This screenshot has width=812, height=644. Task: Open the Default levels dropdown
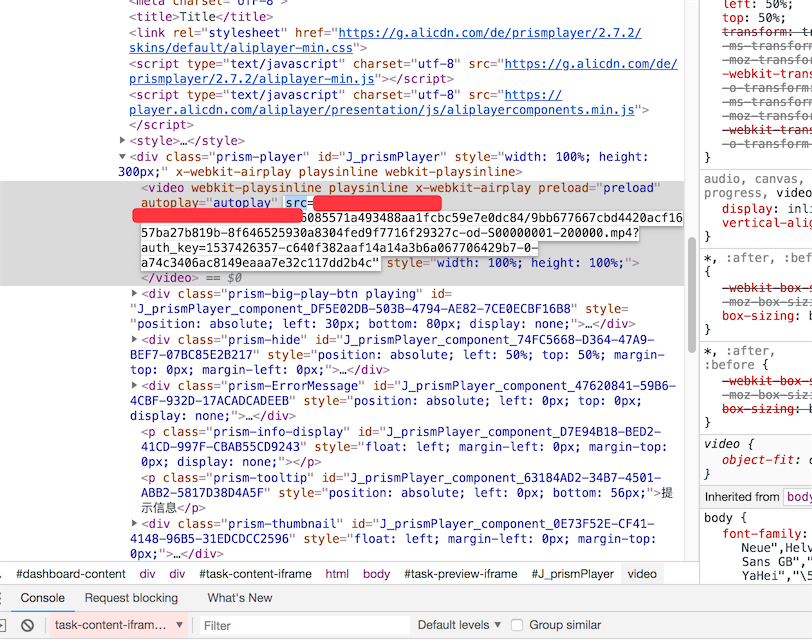click(459, 625)
